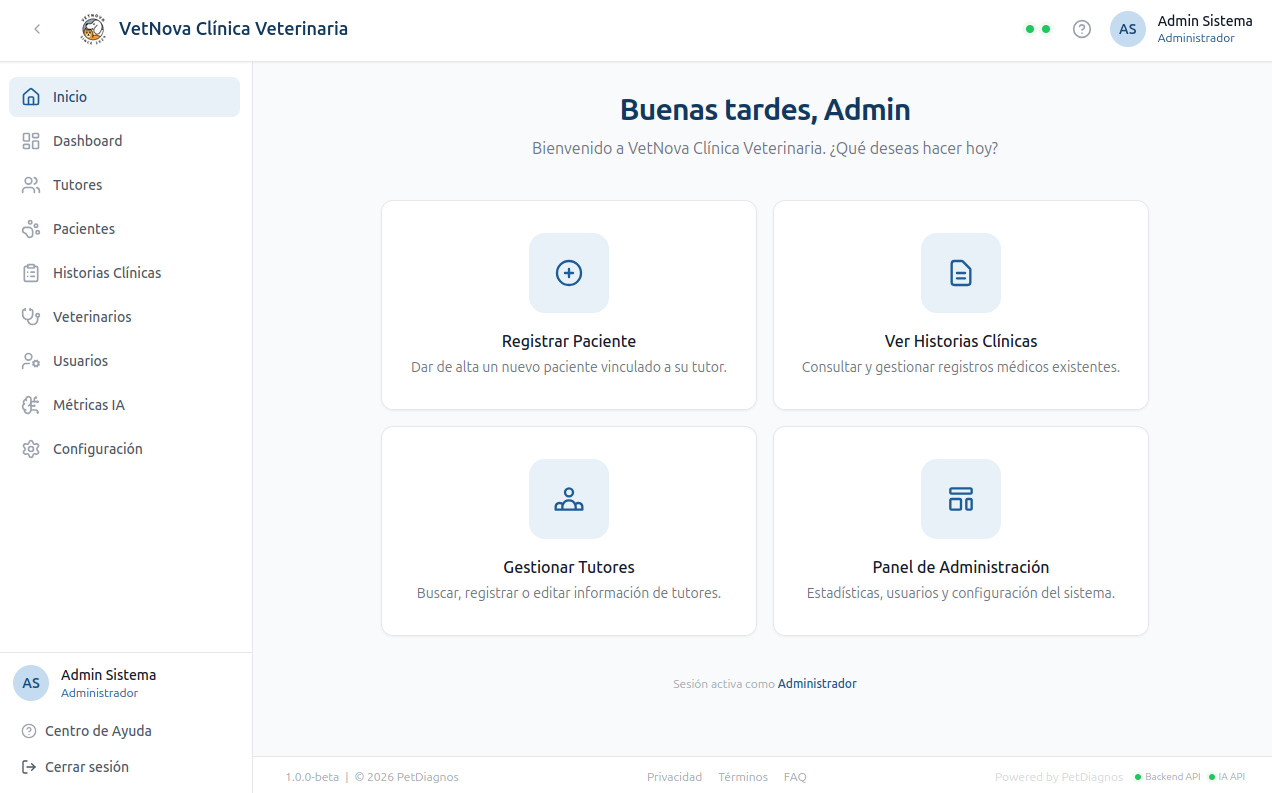Open Tutores section in sidebar
Image resolution: width=1272 pixels, height=793 pixels.
tap(124, 185)
